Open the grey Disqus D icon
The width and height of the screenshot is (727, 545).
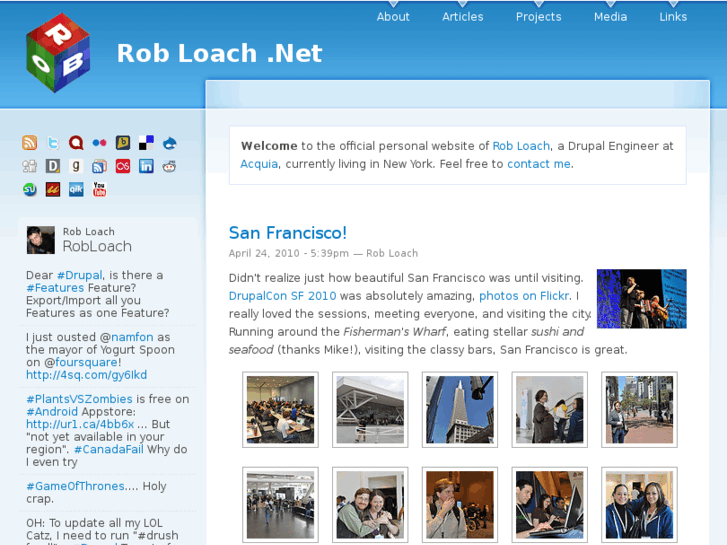[53, 166]
